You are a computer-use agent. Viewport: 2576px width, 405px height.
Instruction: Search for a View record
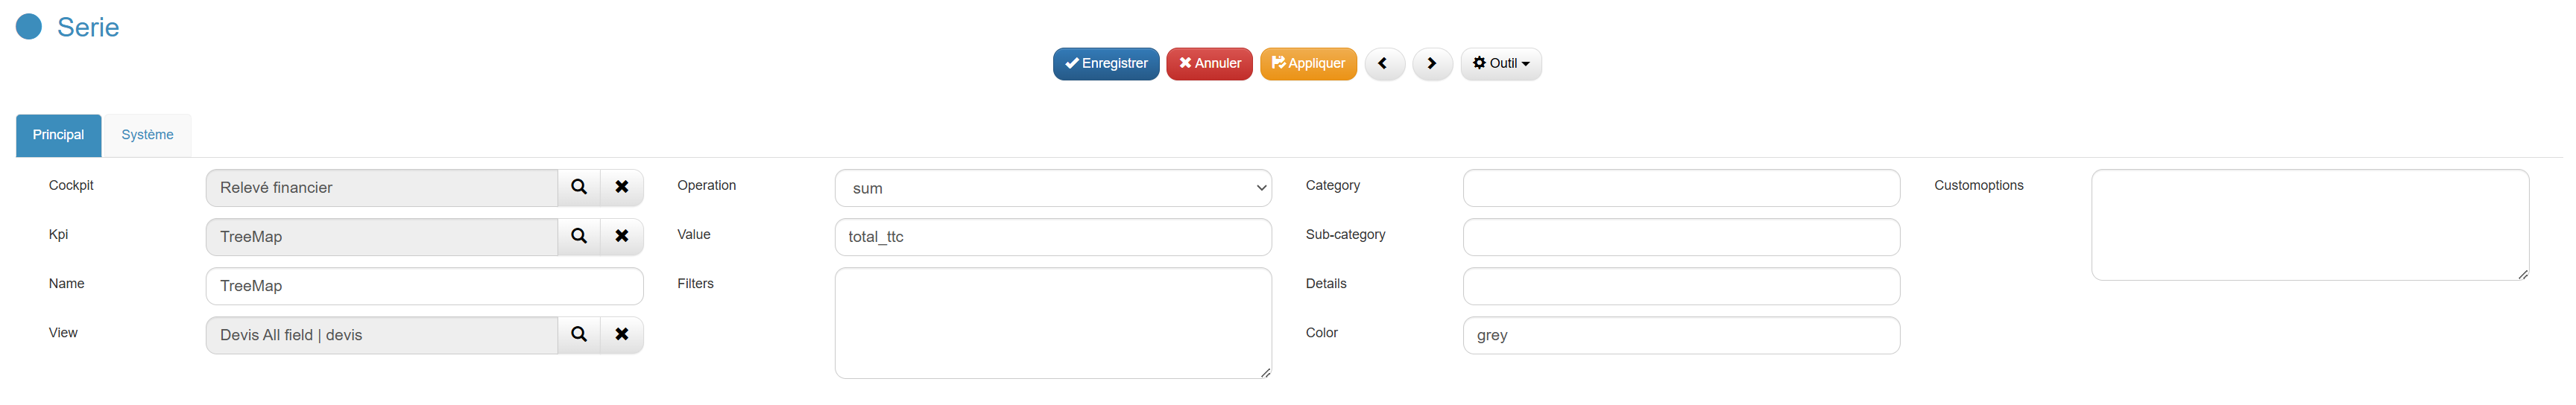(x=578, y=334)
